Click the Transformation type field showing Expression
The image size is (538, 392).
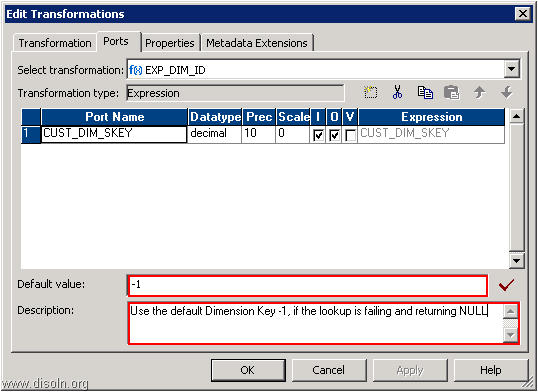pyautogui.click(x=235, y=93)
